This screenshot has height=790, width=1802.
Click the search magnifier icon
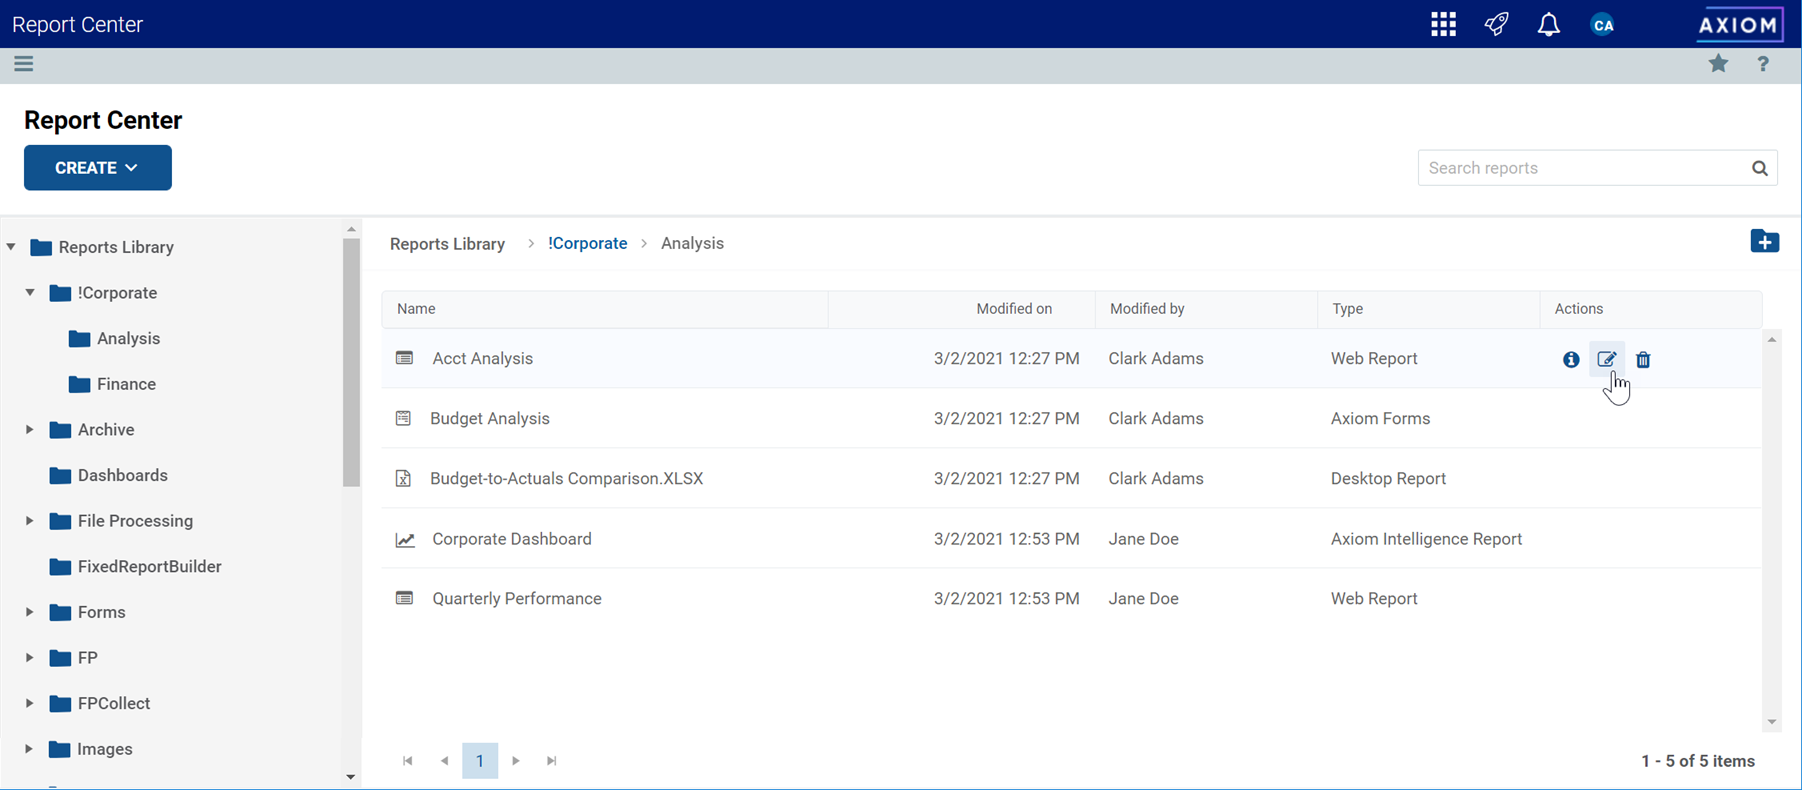pos(1760,168)
